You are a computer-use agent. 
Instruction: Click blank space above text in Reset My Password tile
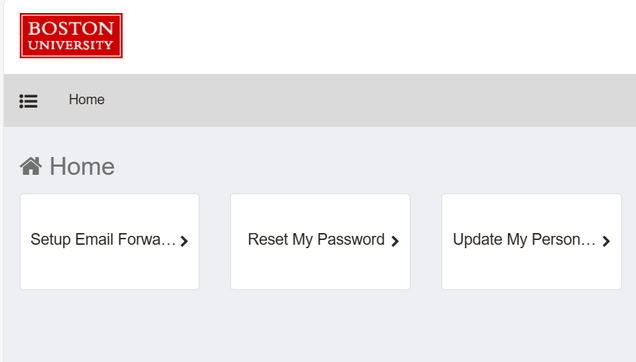point(320,211)
